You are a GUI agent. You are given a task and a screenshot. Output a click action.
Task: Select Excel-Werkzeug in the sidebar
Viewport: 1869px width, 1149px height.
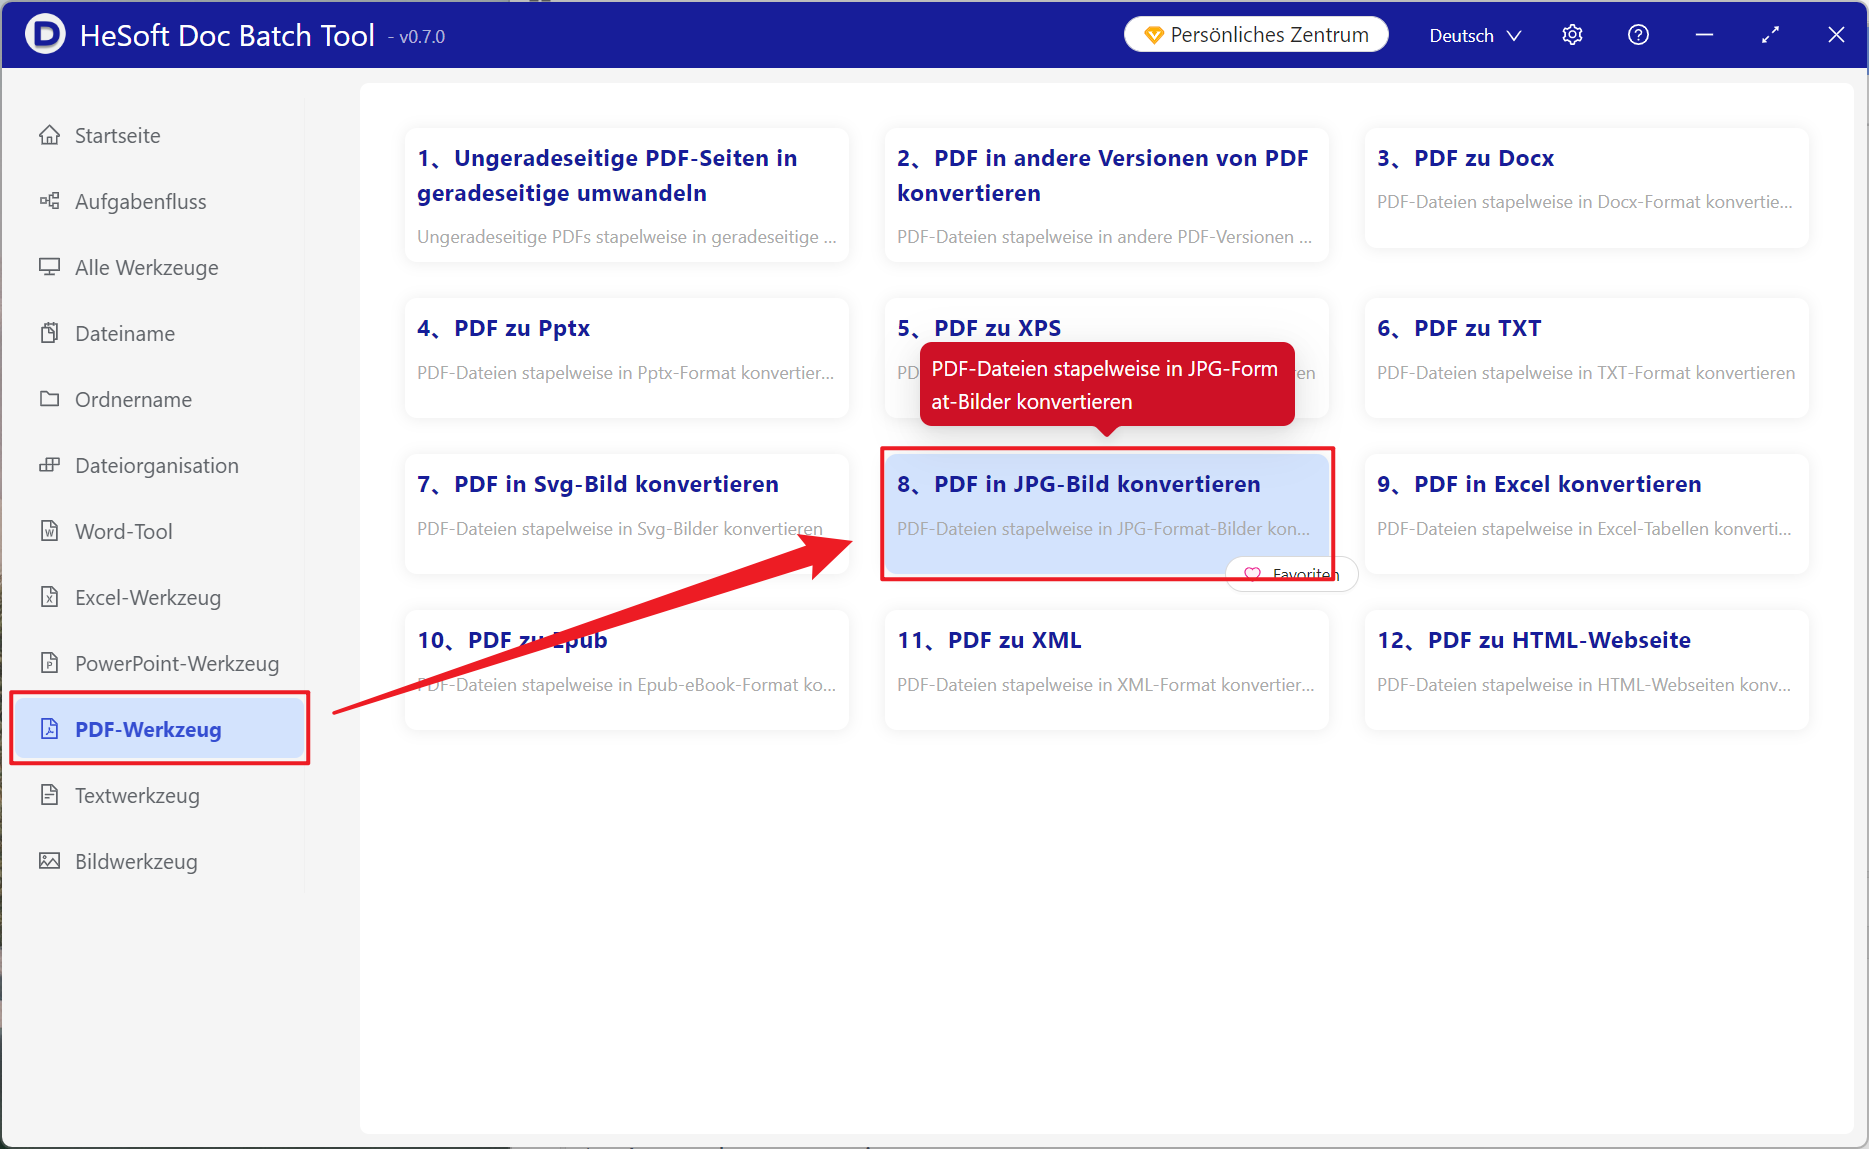pos(159,597)
